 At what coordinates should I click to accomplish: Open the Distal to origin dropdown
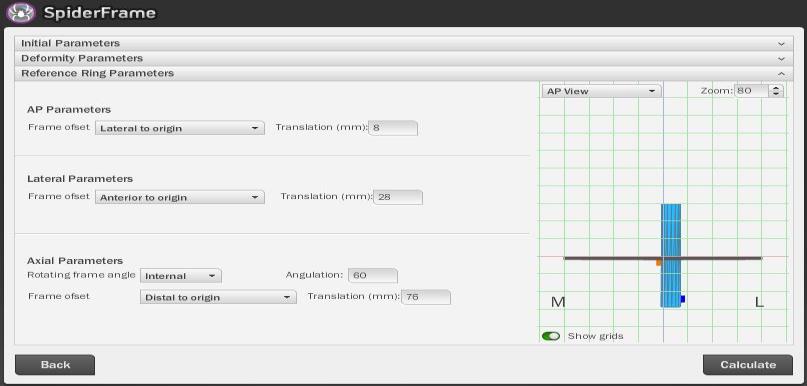point(218,297)
